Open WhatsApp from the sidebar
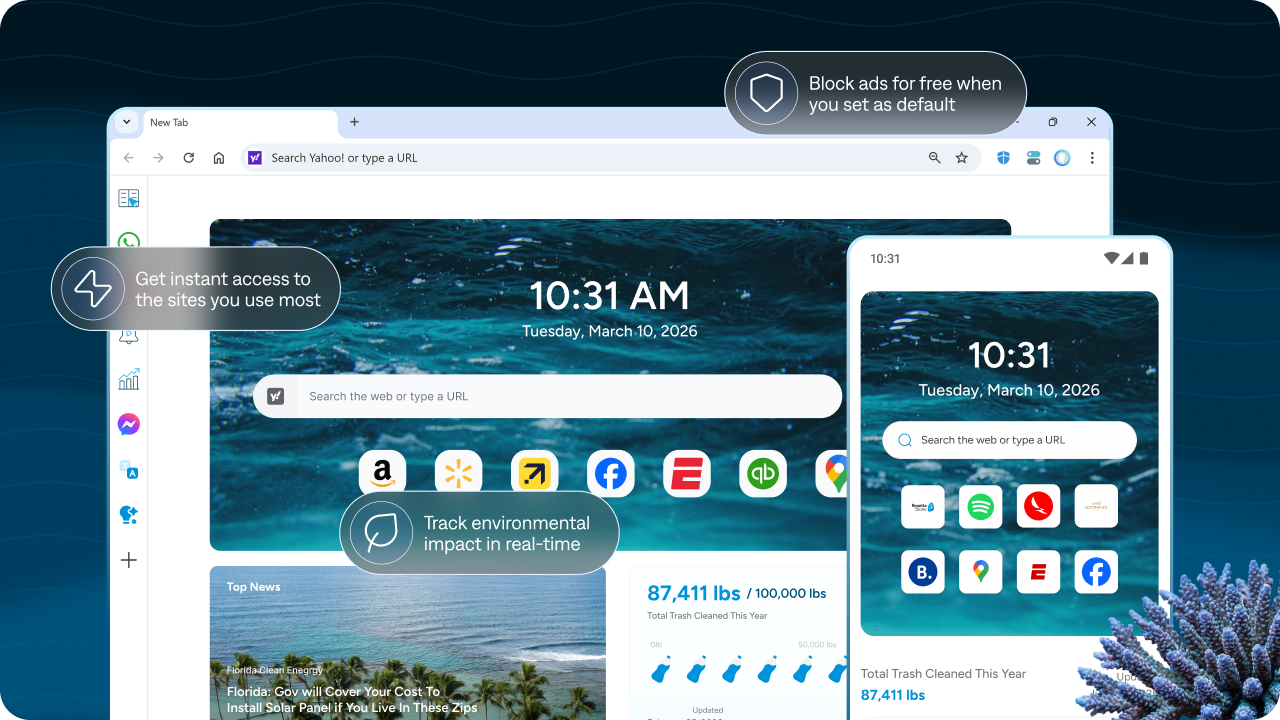This screenshot has height=720, width=1280. (128, 242)
